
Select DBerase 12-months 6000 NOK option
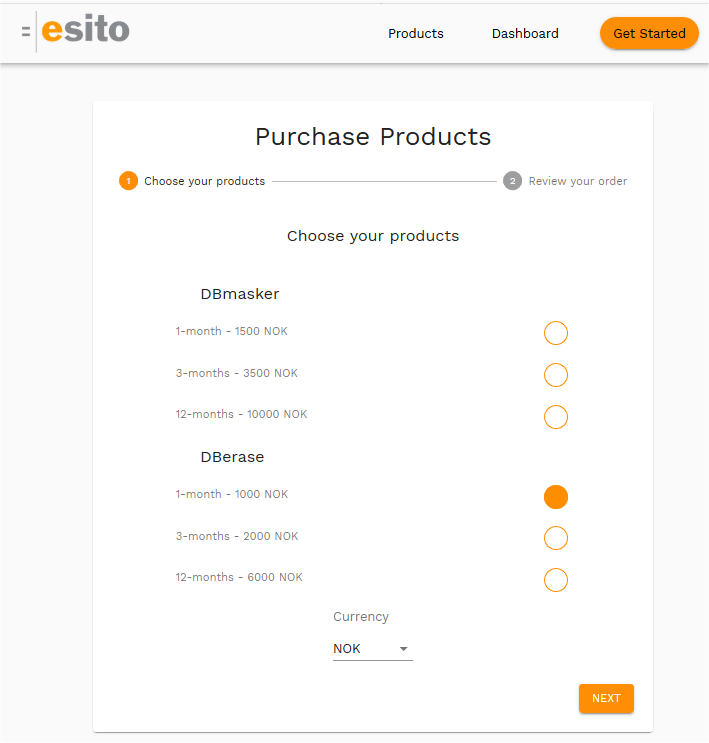coord(556,580)
